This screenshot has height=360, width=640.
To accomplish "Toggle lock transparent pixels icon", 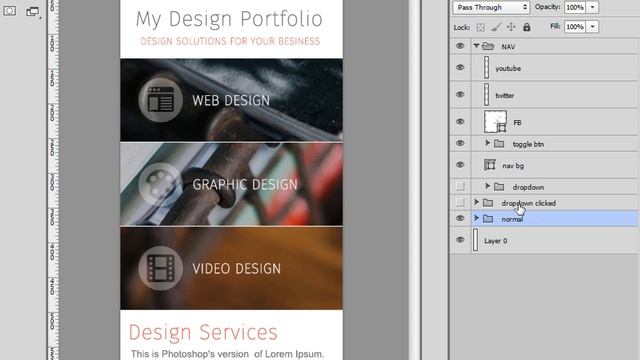I will pyautogui.click(x=481, y=27).
